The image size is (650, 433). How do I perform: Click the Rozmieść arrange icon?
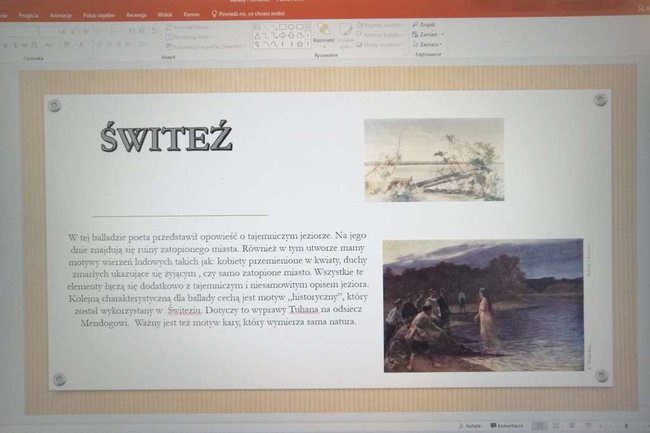[x=323, y=32]
